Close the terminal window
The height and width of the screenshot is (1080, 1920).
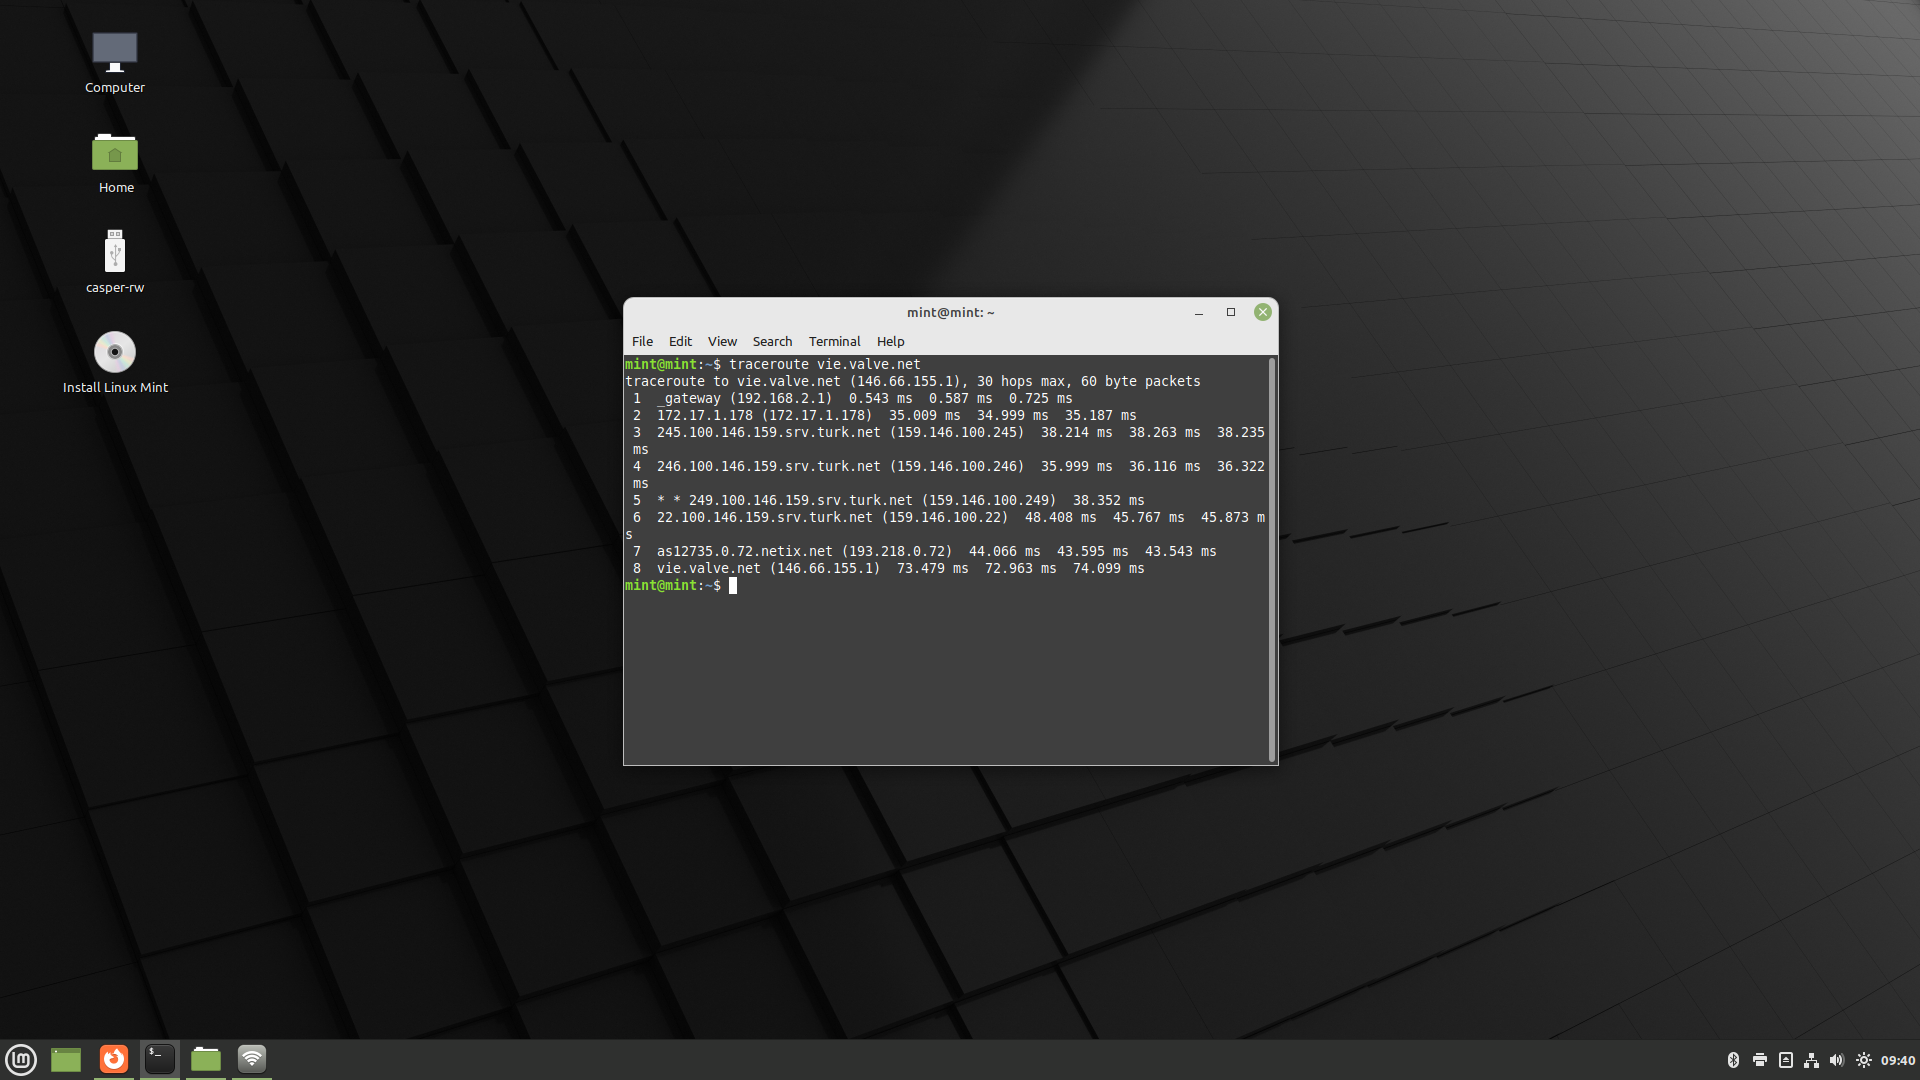click(1263, 312)
